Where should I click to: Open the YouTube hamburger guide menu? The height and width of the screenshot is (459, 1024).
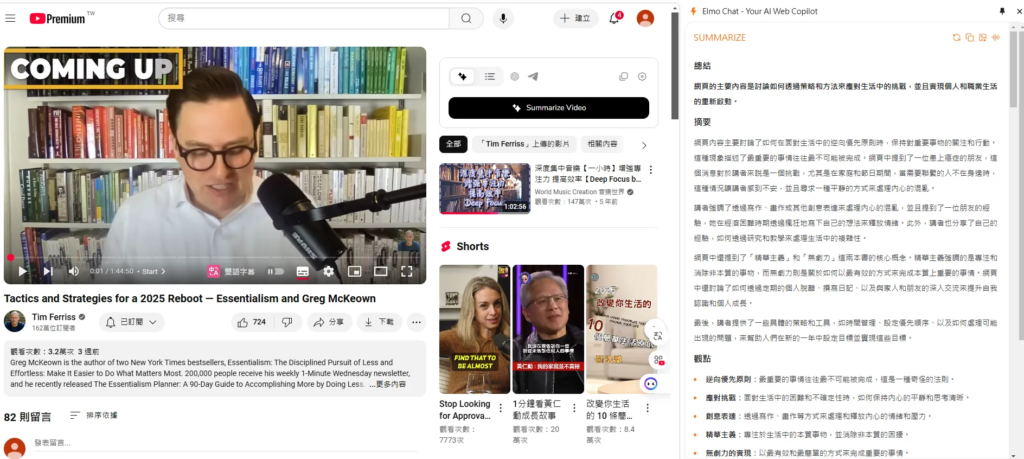(10, 18)
